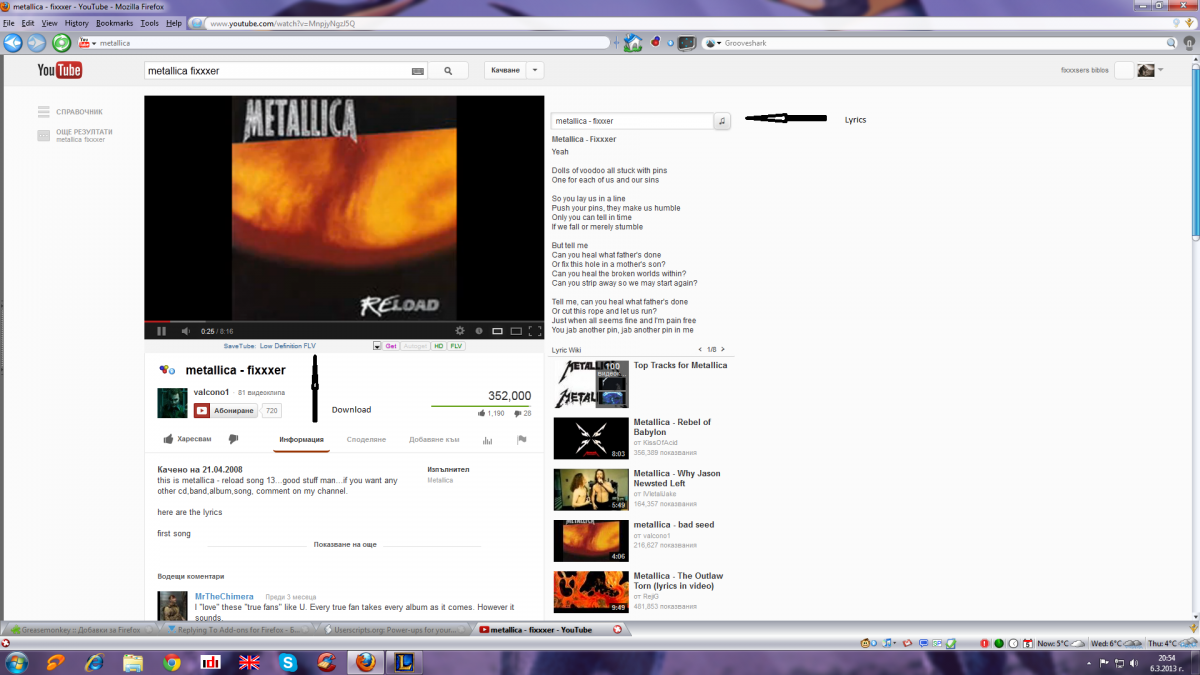Switch to the Споделяне tab
The height and width of the screenshot is (675, 1200).
(366, 440)
